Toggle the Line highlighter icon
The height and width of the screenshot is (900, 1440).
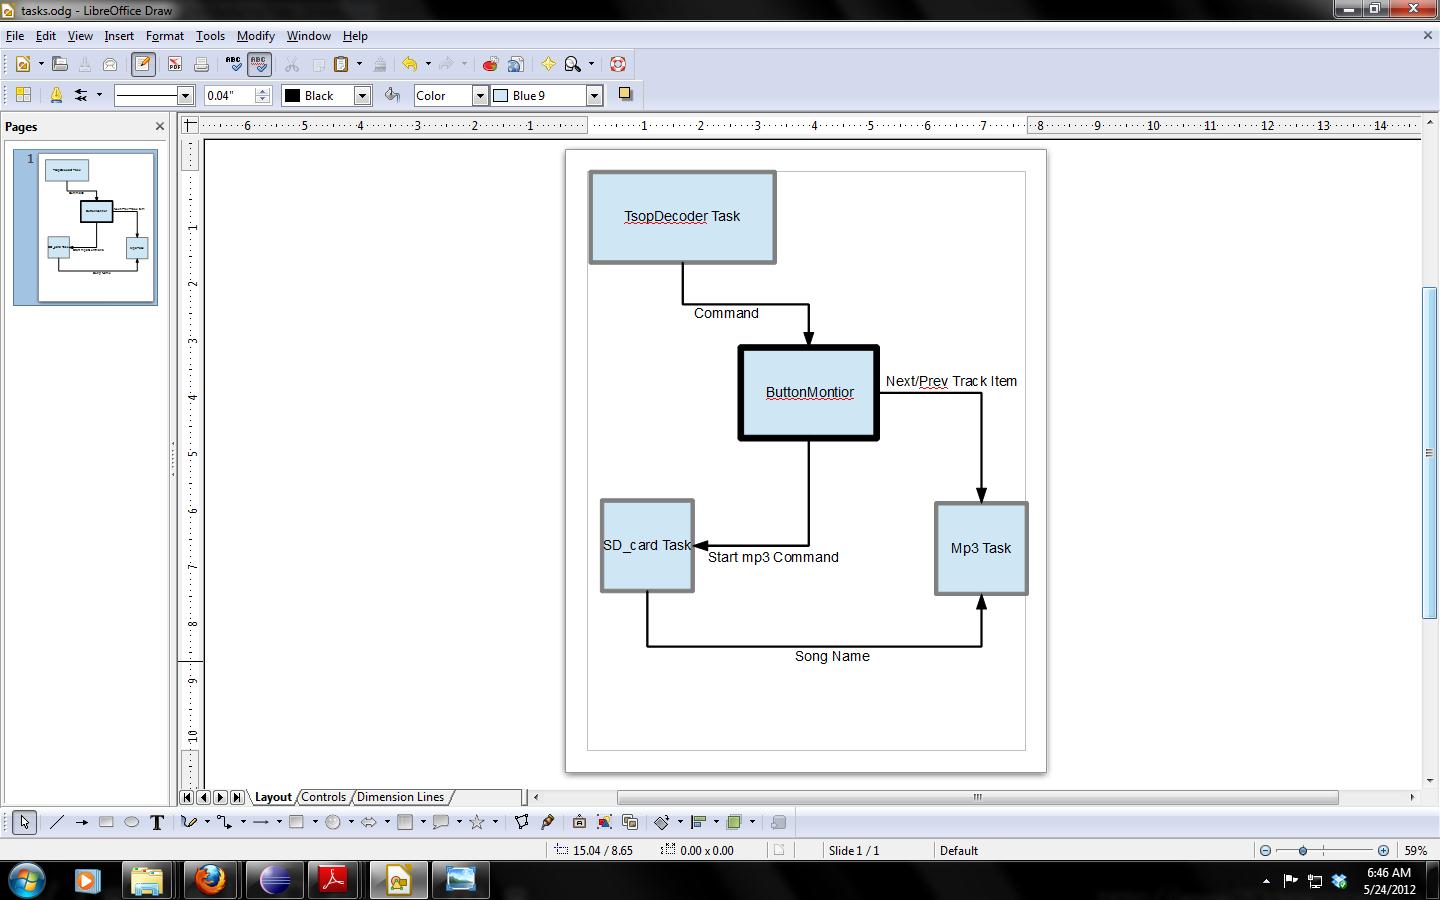click(x=56, y=95)
